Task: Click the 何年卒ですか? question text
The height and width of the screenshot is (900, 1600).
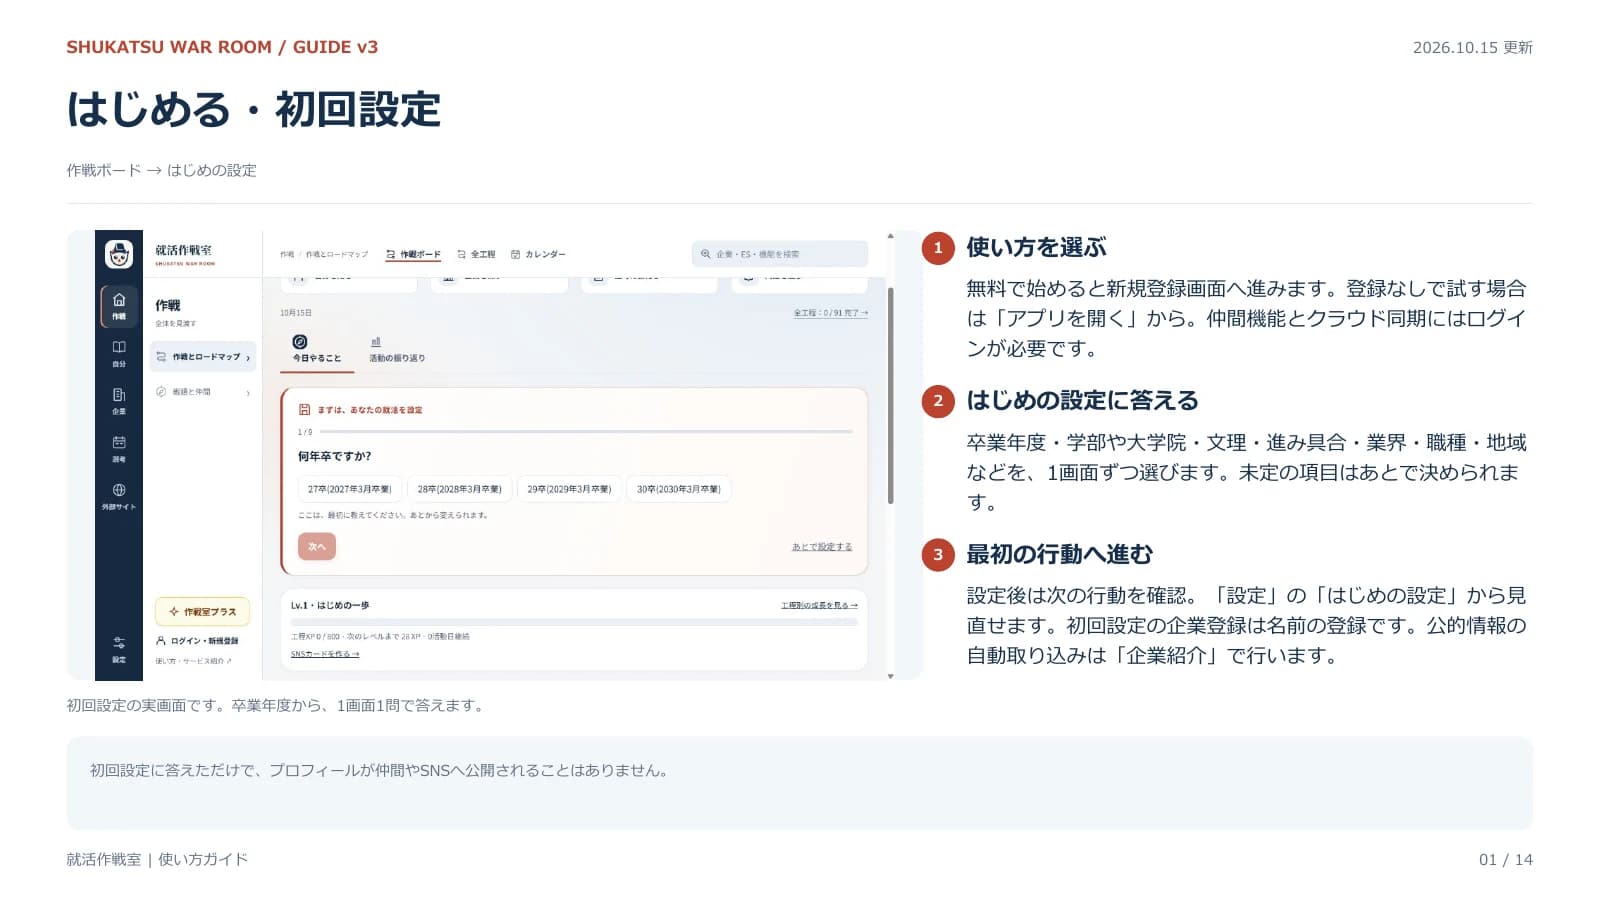Action: tap(334, 456)
